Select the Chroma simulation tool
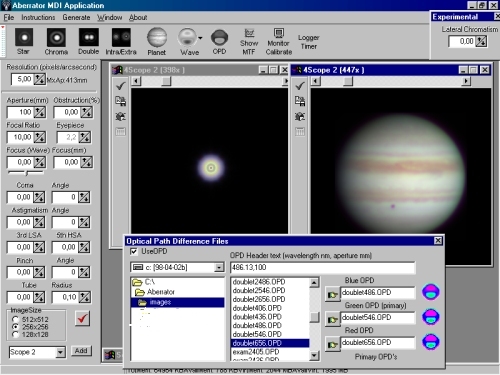This screenshot has width=500, height=375. pyautogui.click(x=56, y=41)
